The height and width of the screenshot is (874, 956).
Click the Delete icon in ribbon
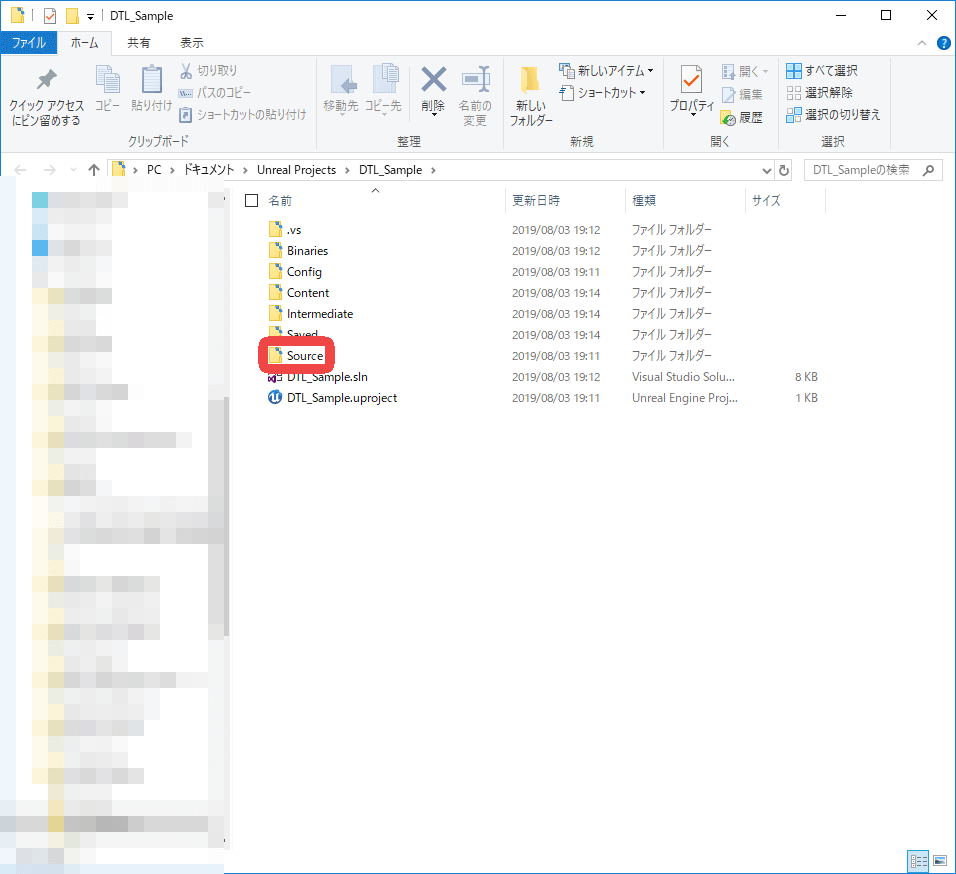(x=433, y=82)
